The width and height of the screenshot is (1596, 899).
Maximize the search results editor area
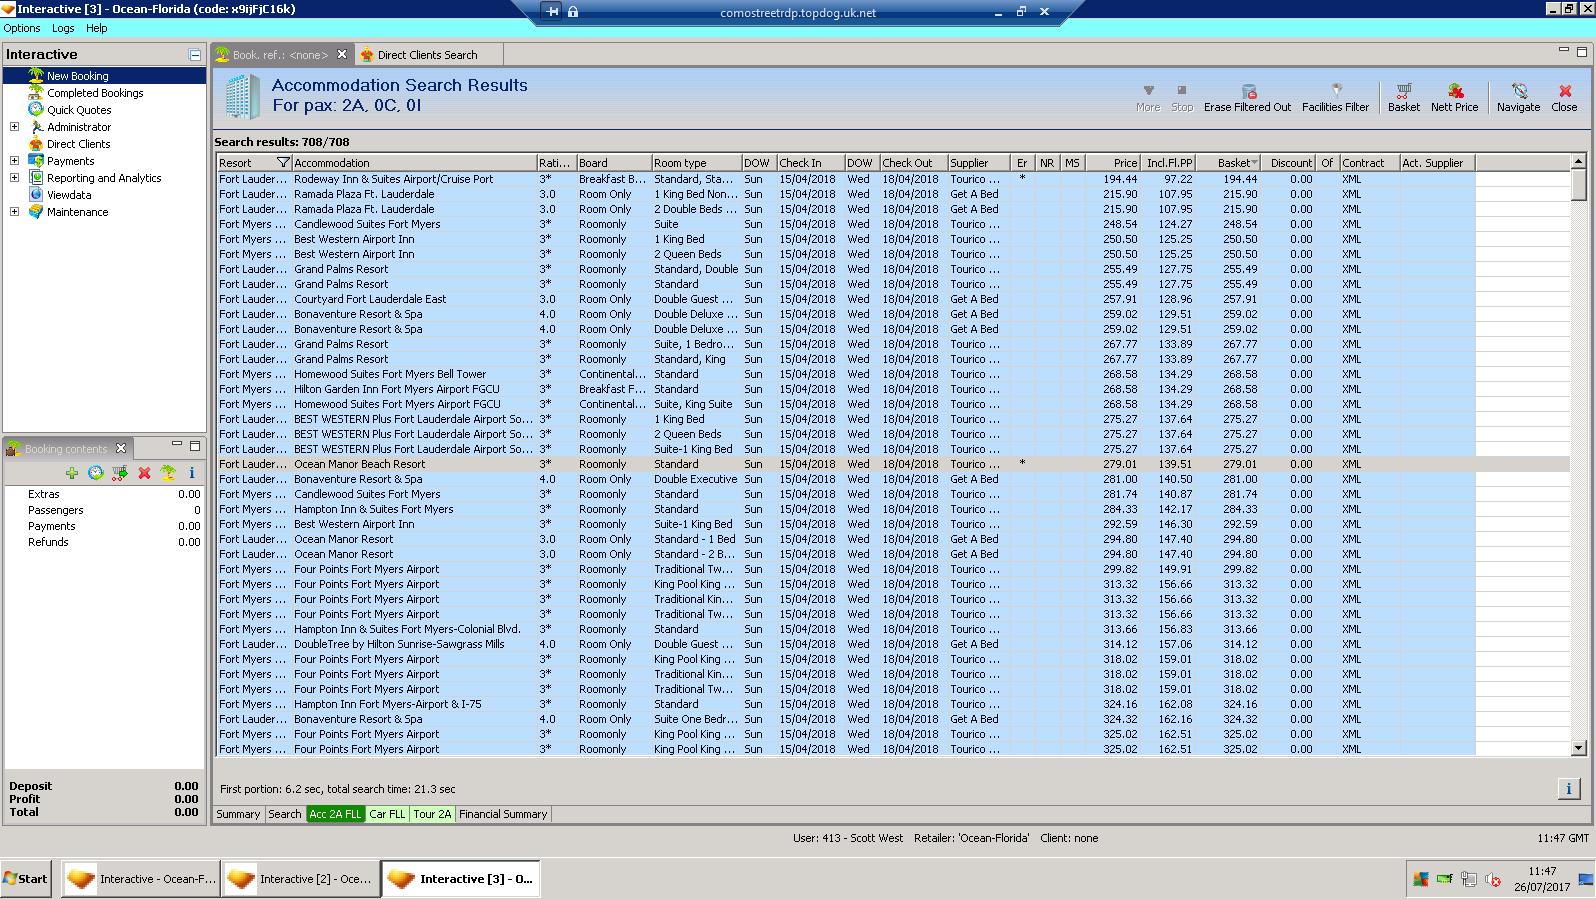(x=1582, y=51)
